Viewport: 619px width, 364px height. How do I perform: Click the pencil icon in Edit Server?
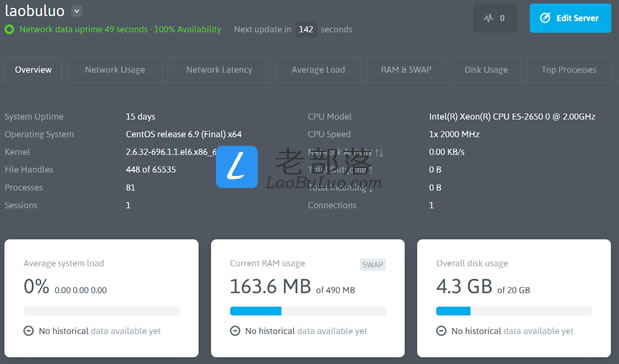(x=545, y=18)
